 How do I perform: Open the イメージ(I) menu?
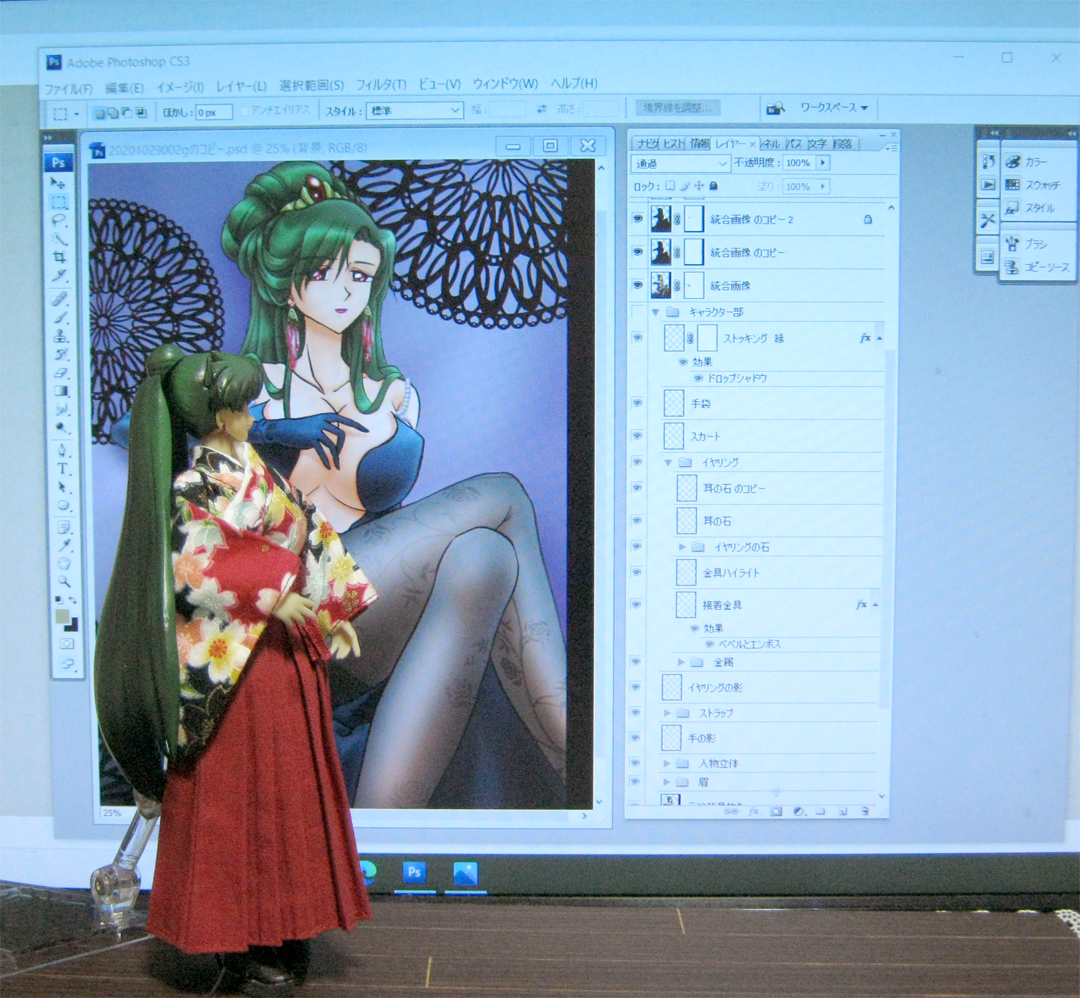tap(180, 87)
